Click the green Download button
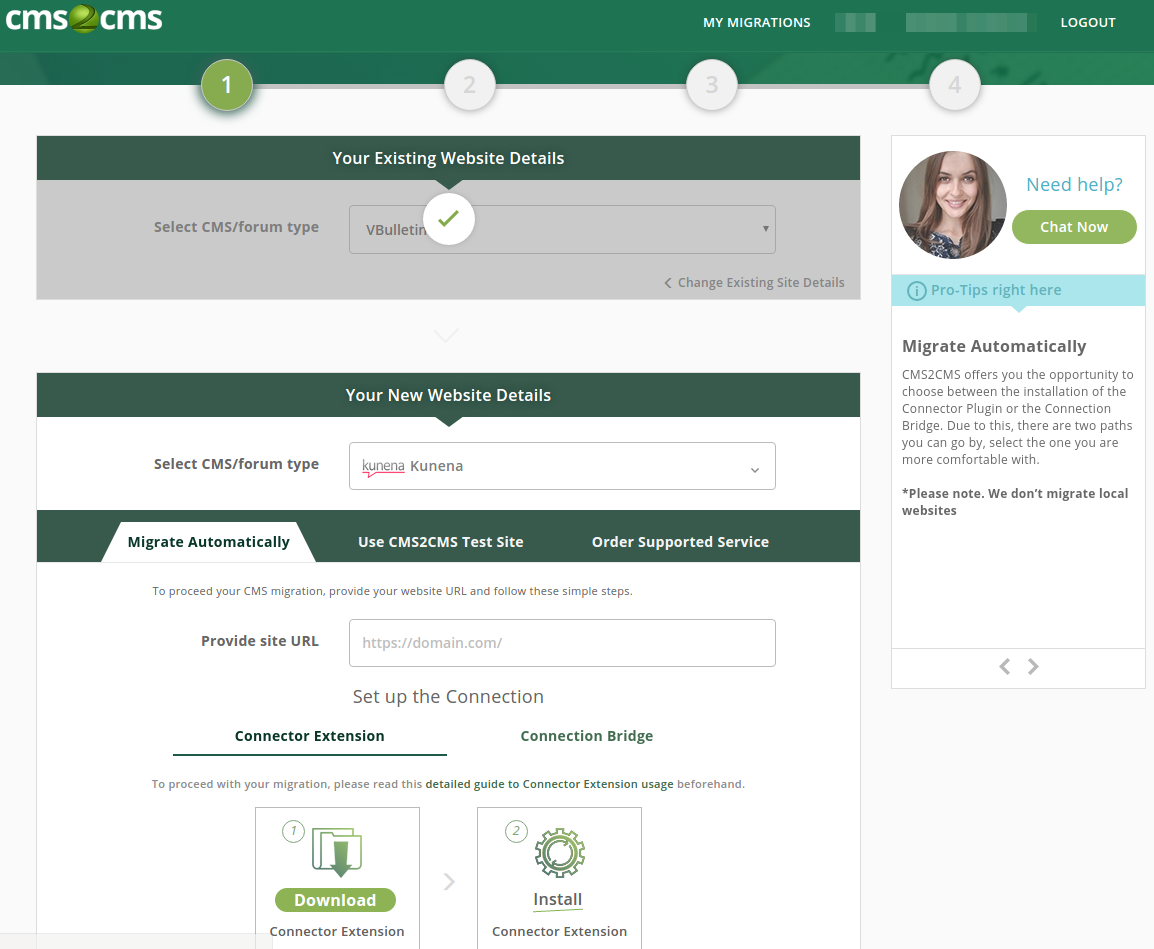The width and height of the screenshot is (1154, 949). [335, 900]
